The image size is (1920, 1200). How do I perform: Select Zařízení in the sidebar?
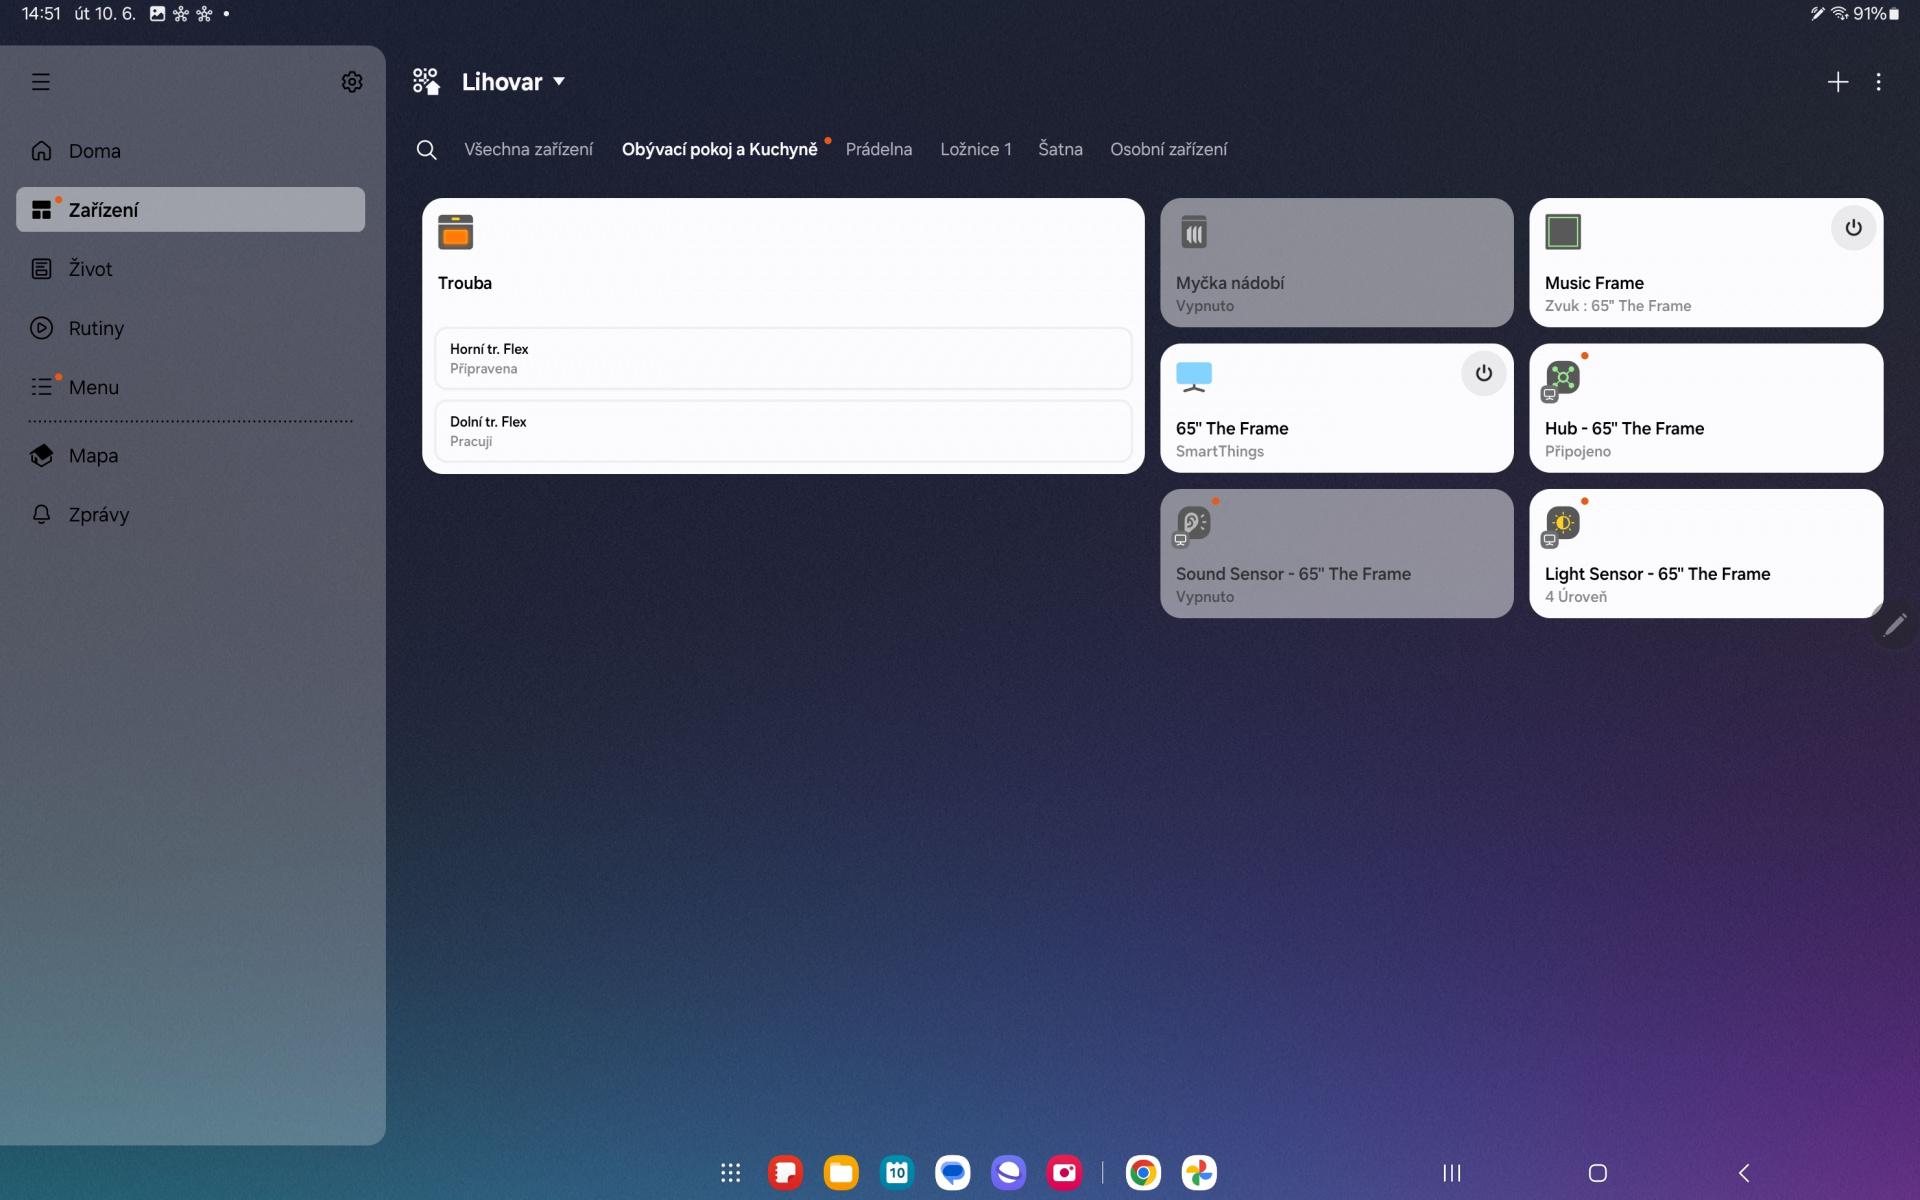click(x=190, y=210)
